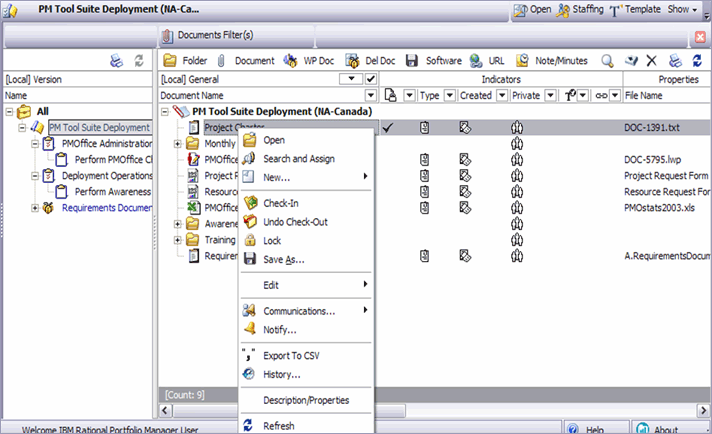Screen dimensions: 712x434
Task: Click the Notify bell icon in context menu
Action: click(x=250, y=328)
